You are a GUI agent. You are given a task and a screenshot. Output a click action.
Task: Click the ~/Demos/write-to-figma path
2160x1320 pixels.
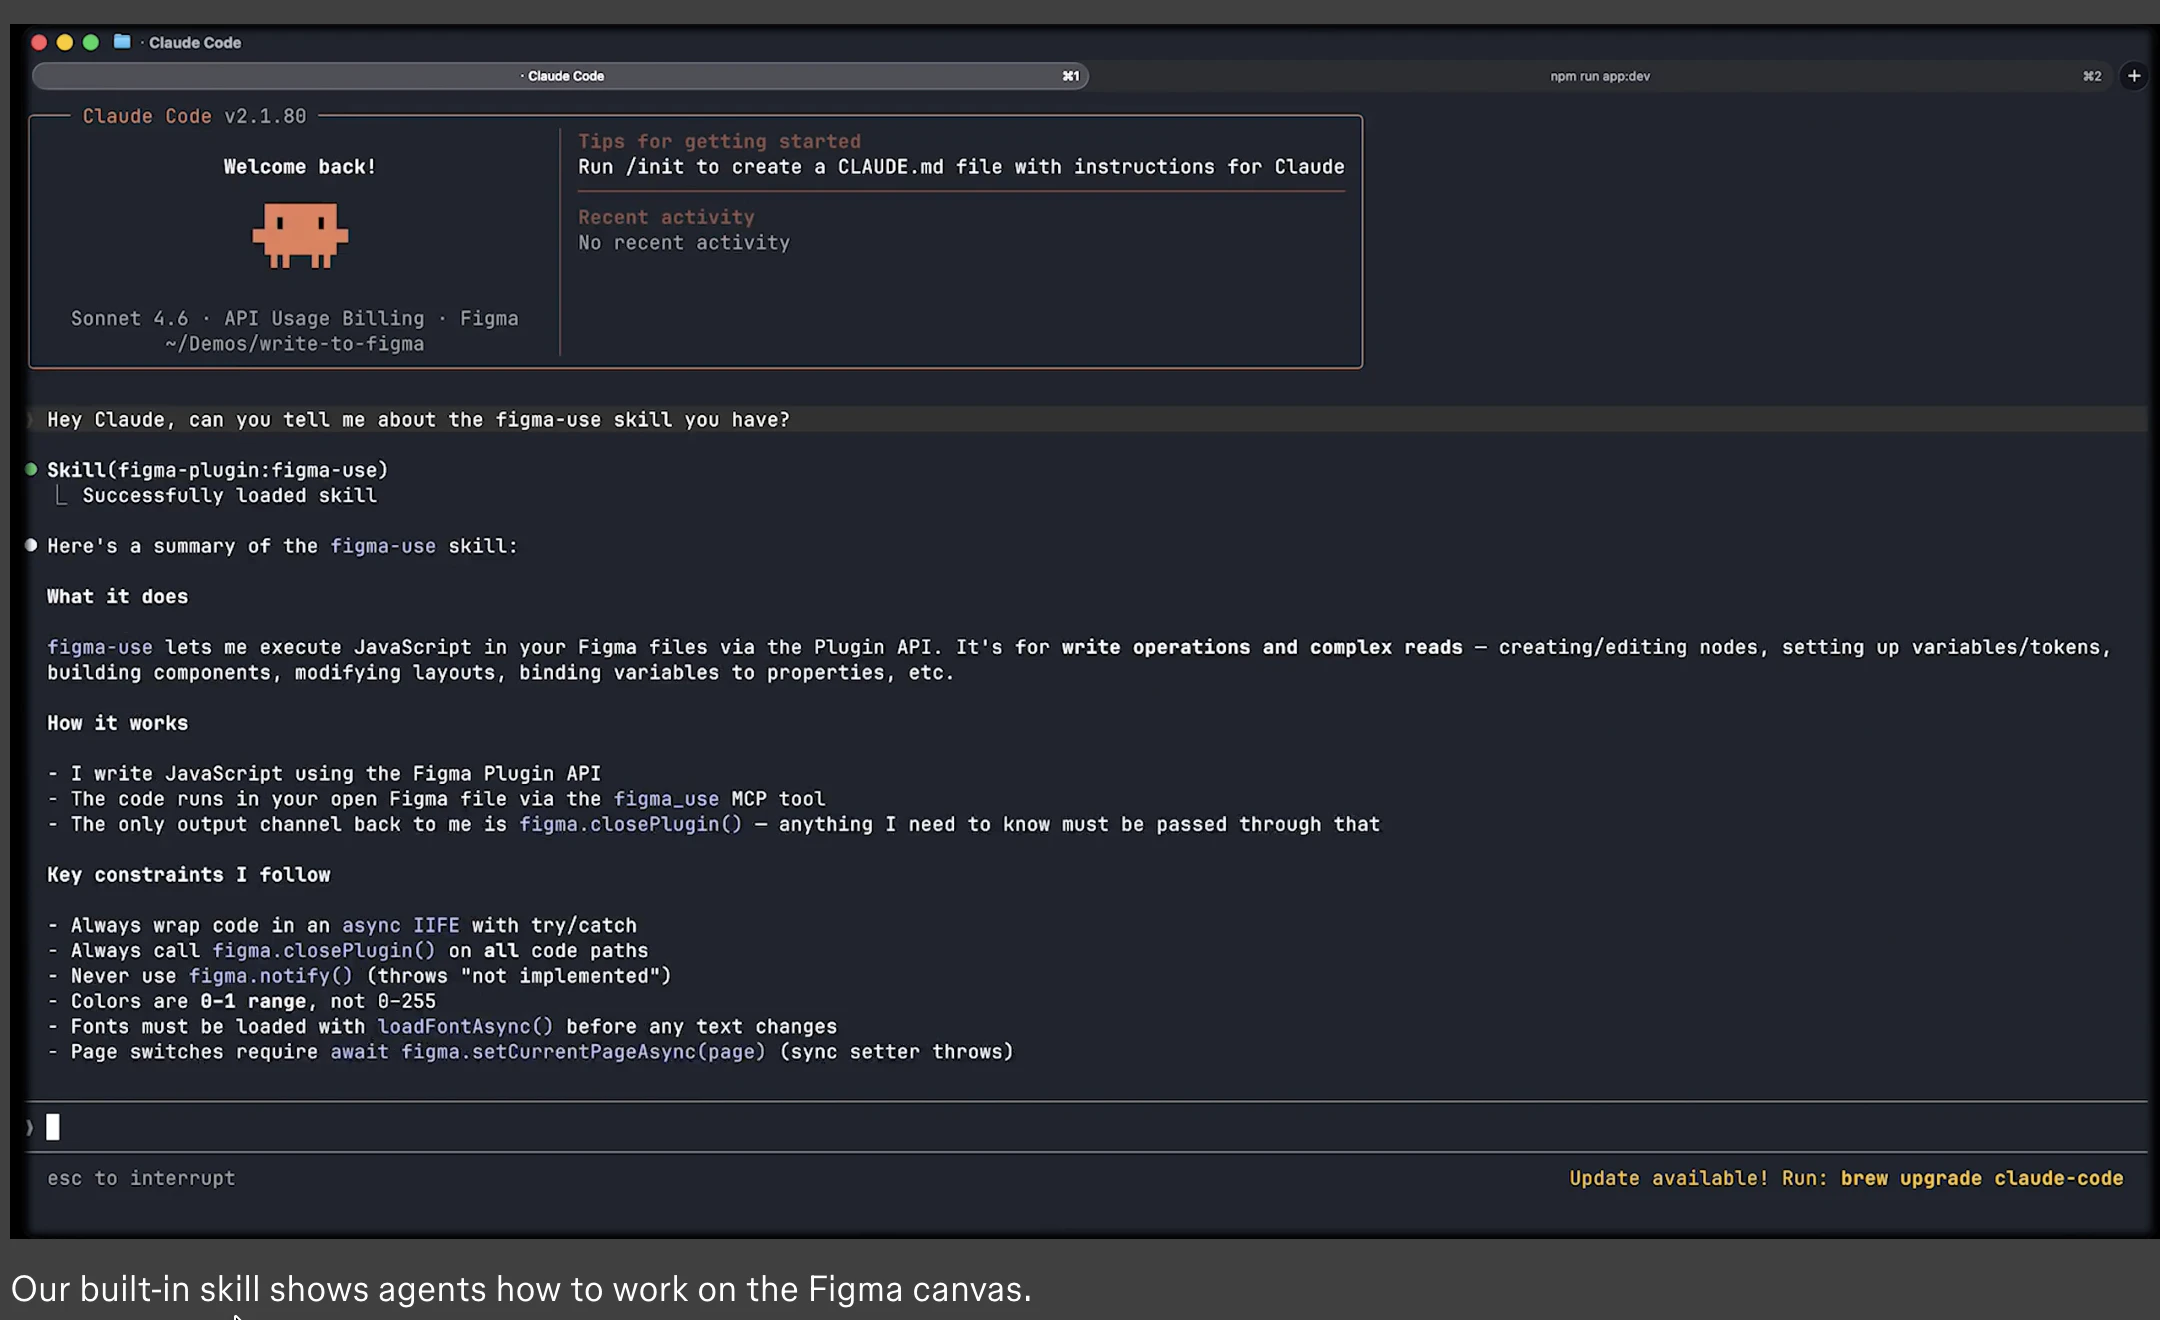[x=295, y=343]
